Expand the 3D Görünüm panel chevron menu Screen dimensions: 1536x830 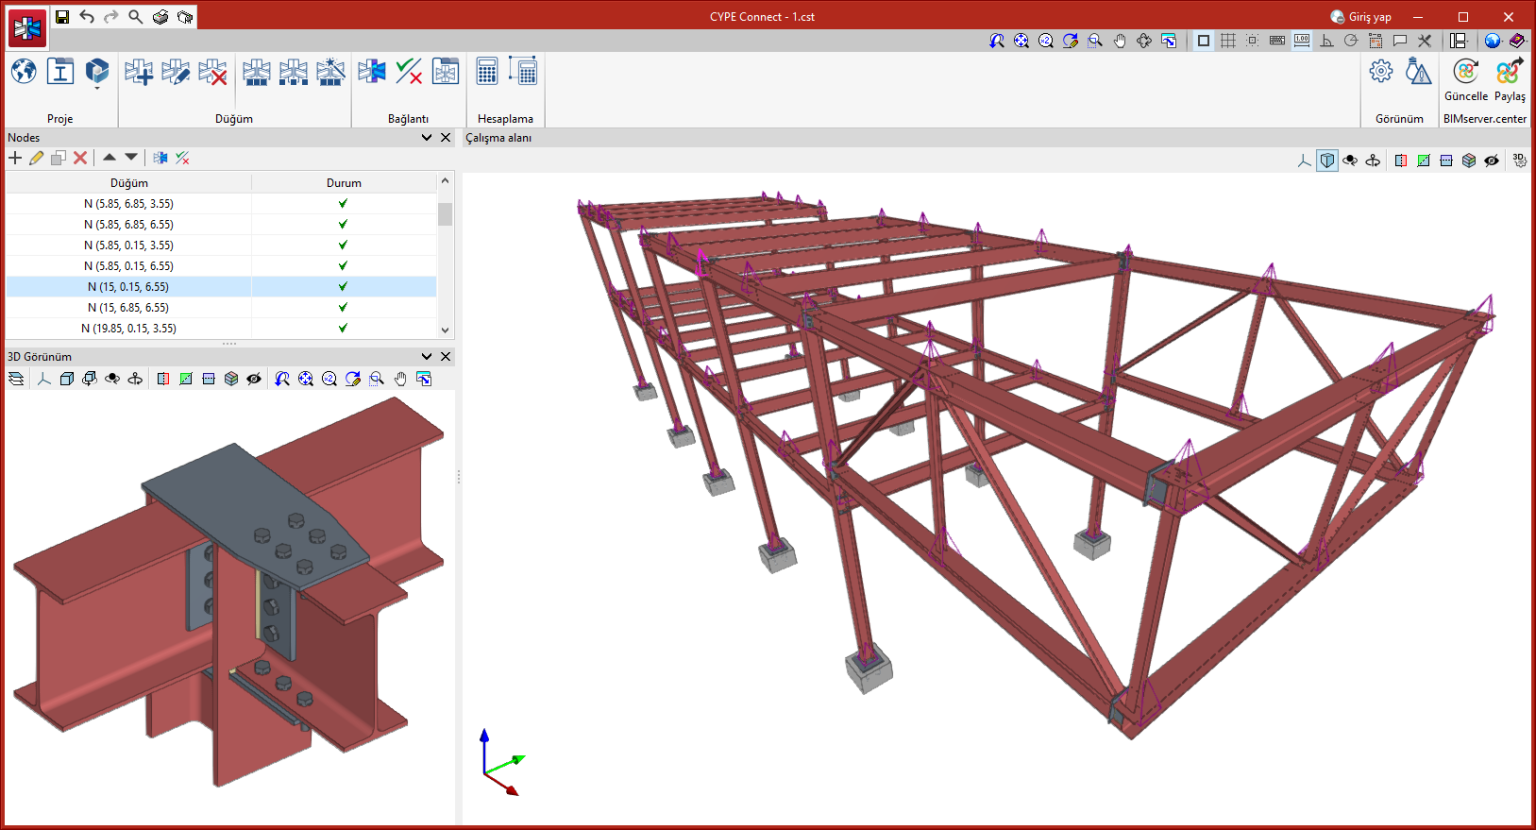(x=427, y=357)
